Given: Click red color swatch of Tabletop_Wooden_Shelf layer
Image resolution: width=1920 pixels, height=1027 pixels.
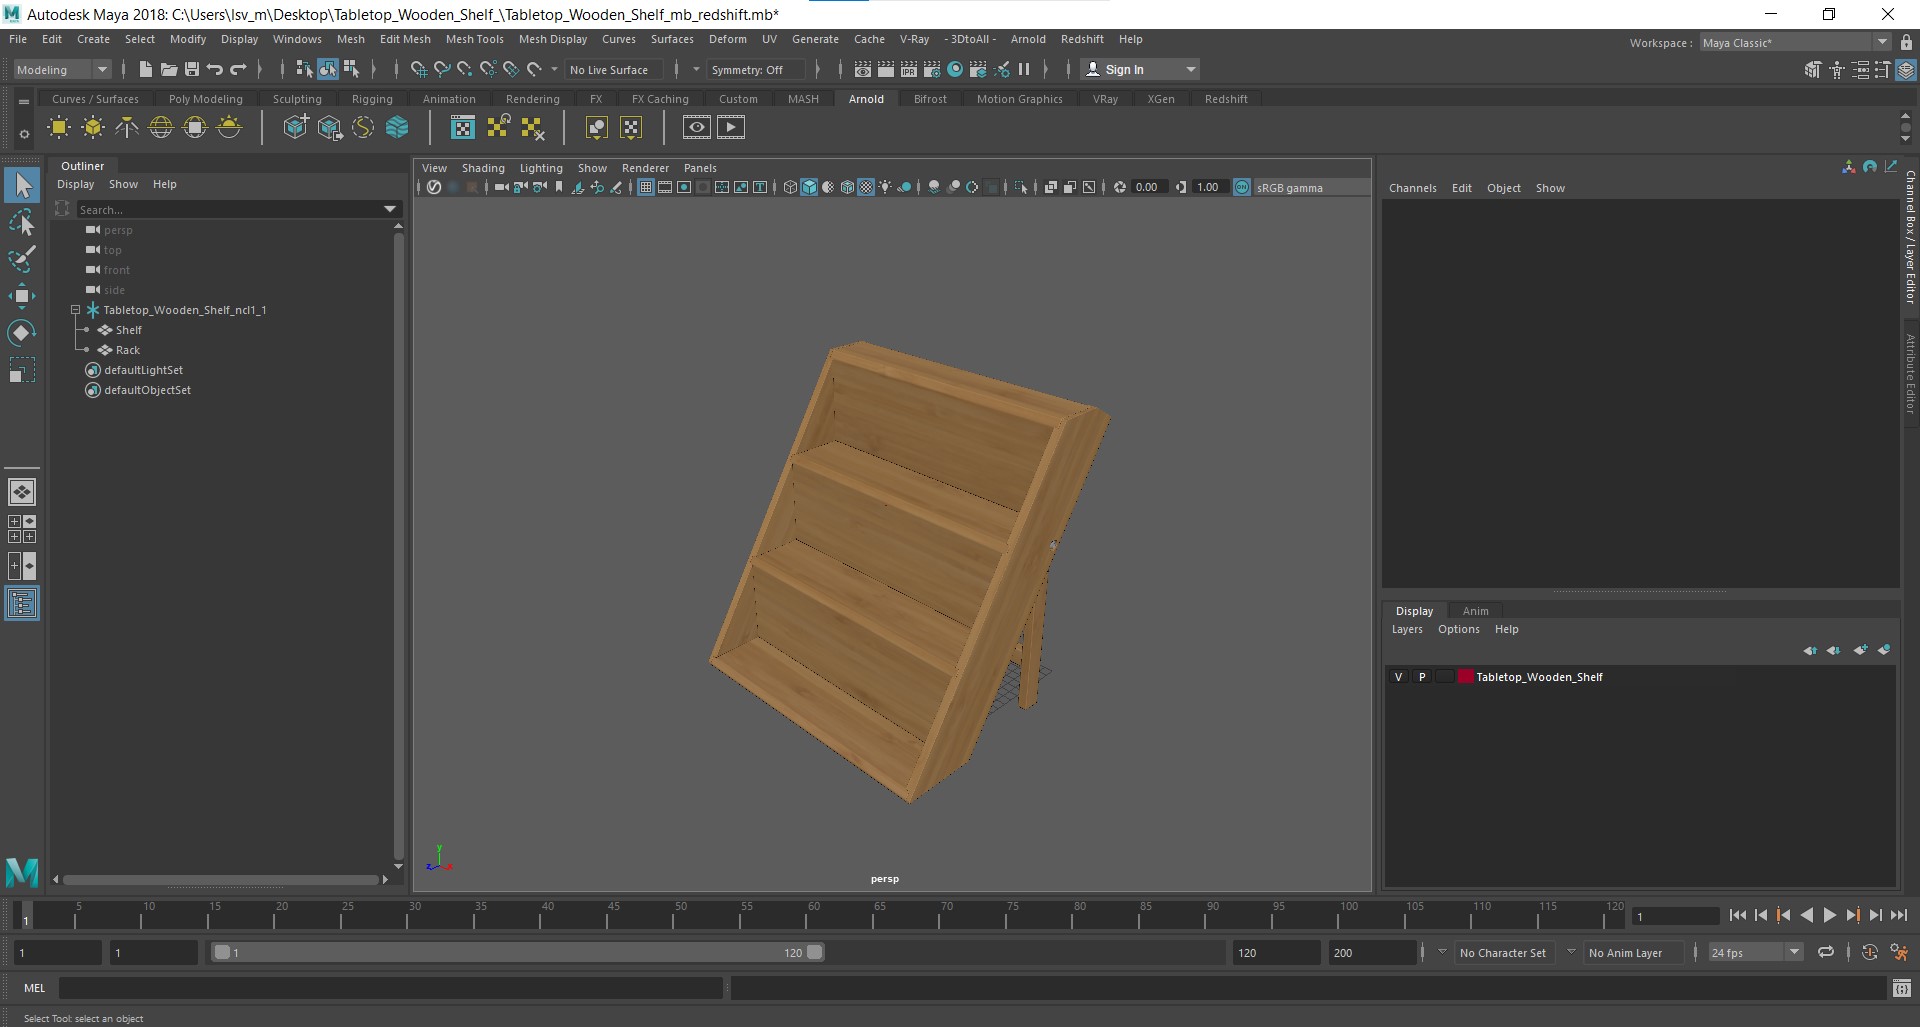Looking at the screenshot, I should [x=1466, y=677].
